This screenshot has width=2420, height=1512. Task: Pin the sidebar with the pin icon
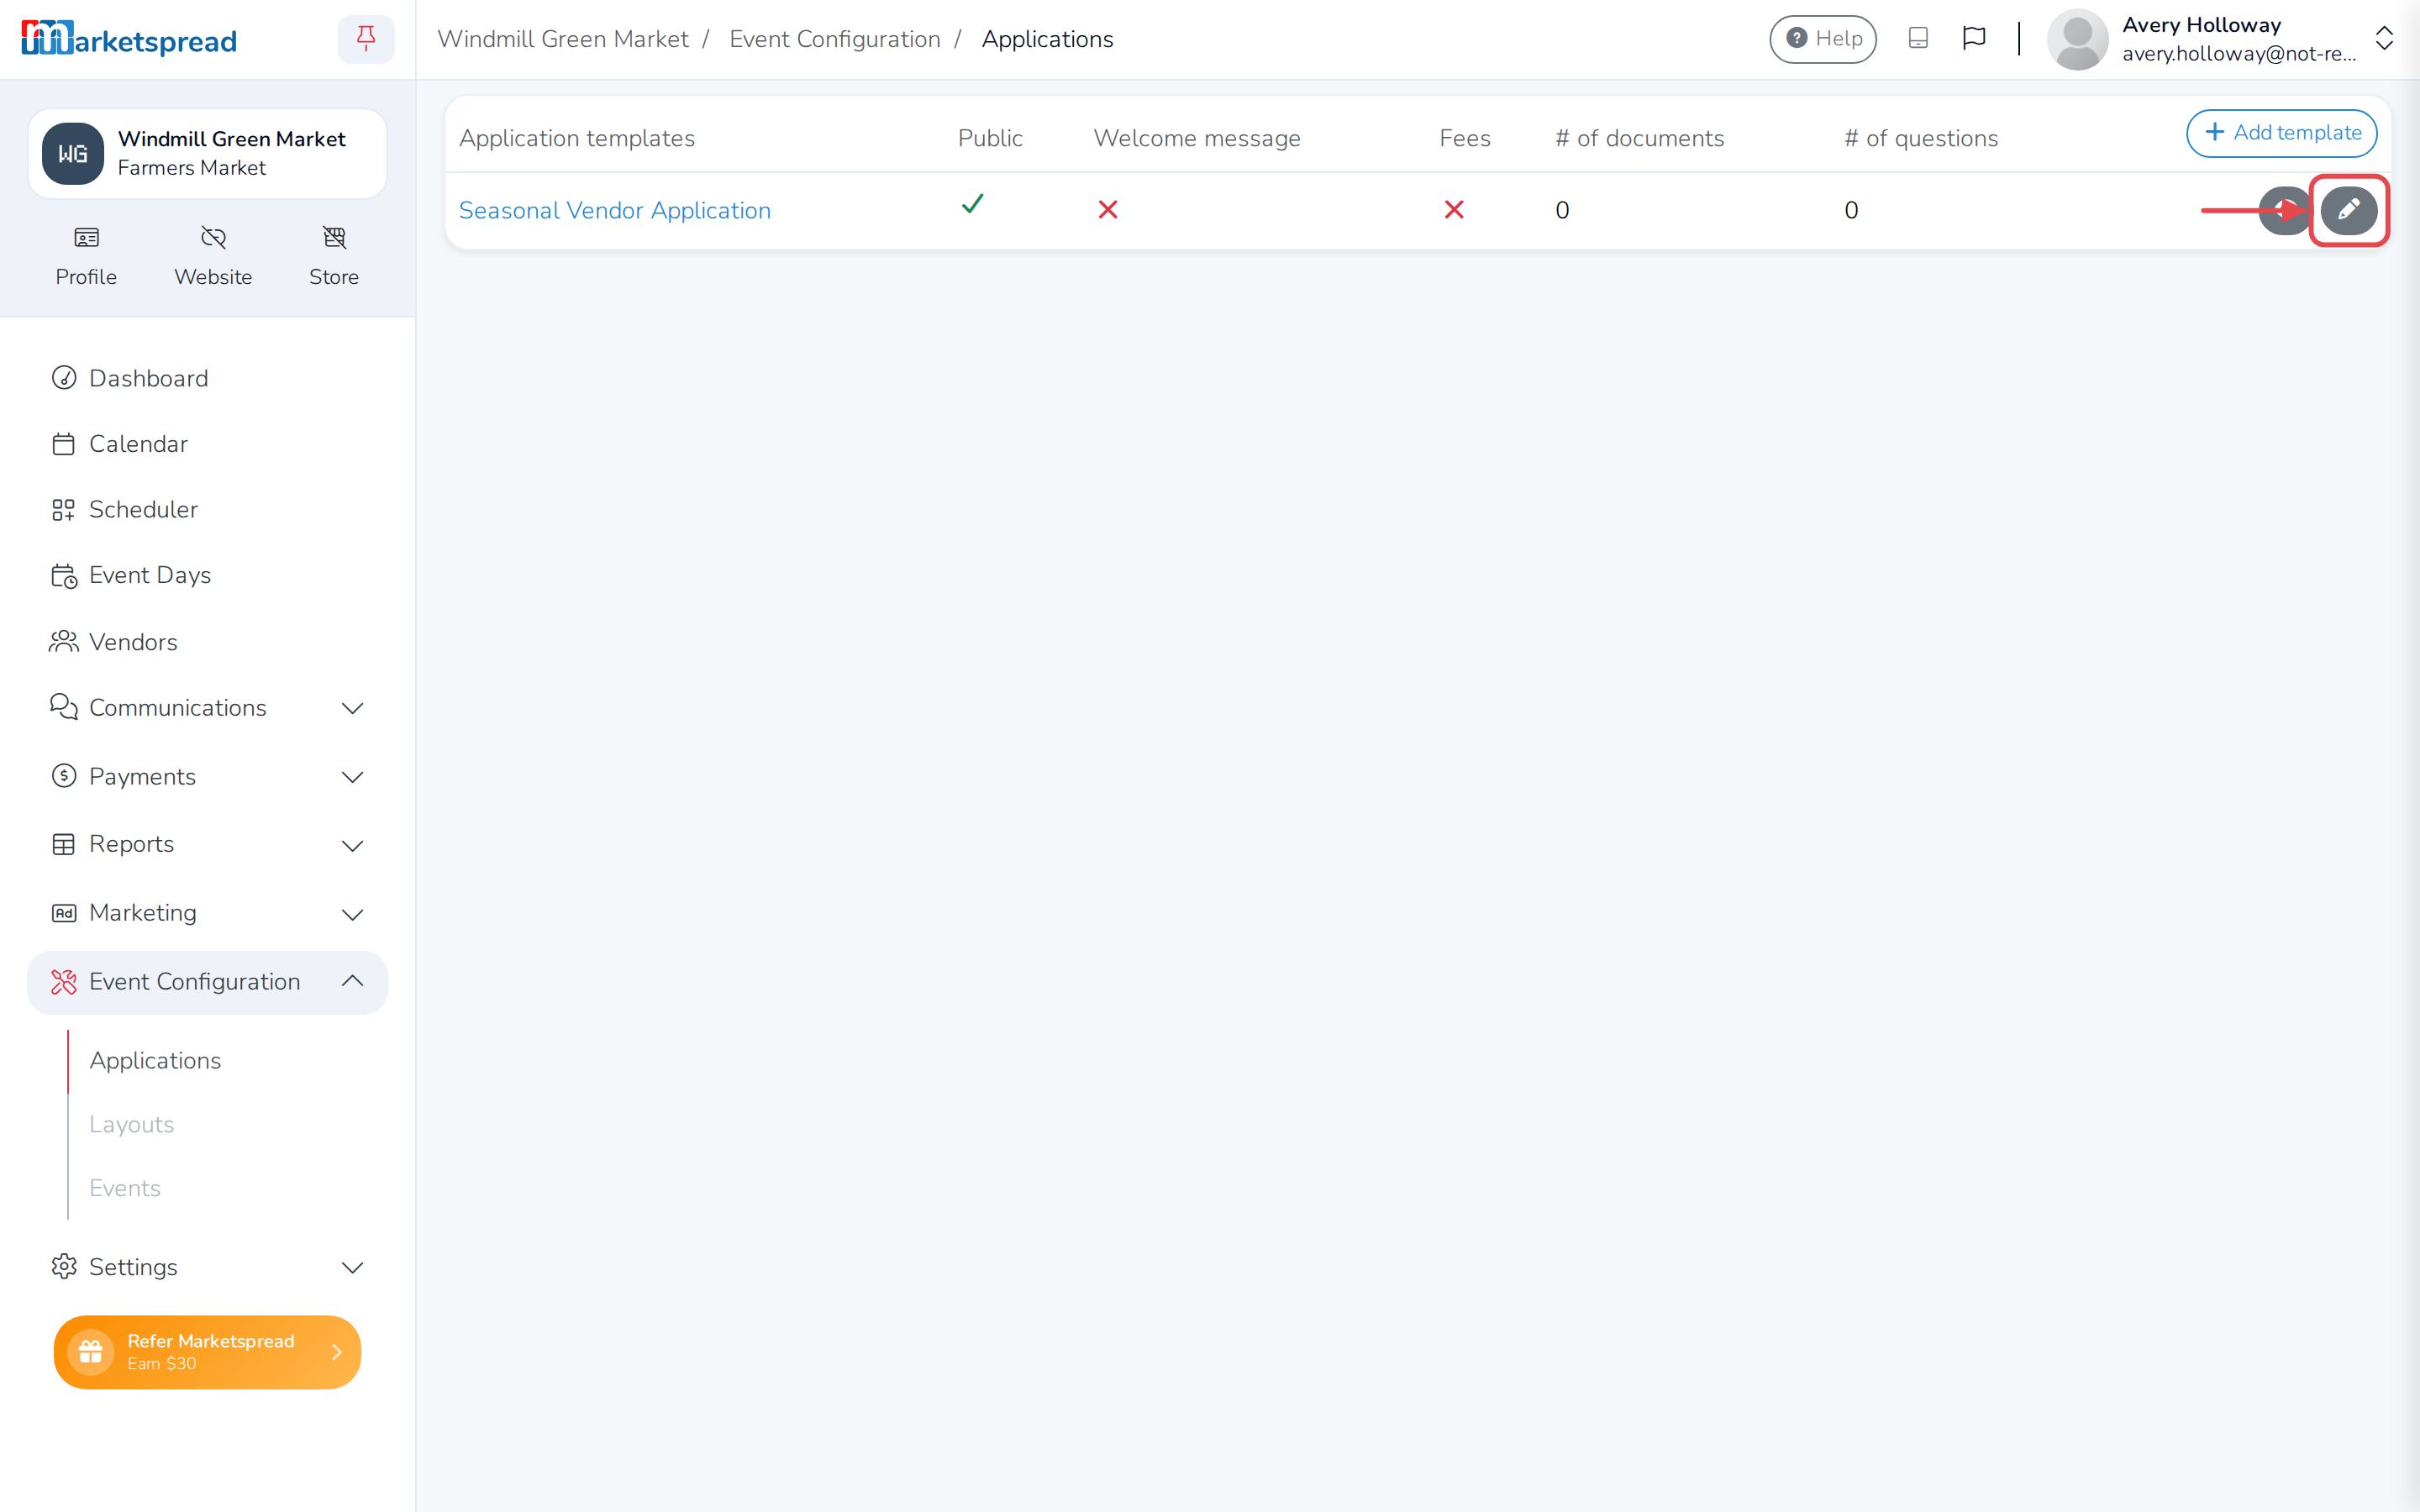[366, 39]
